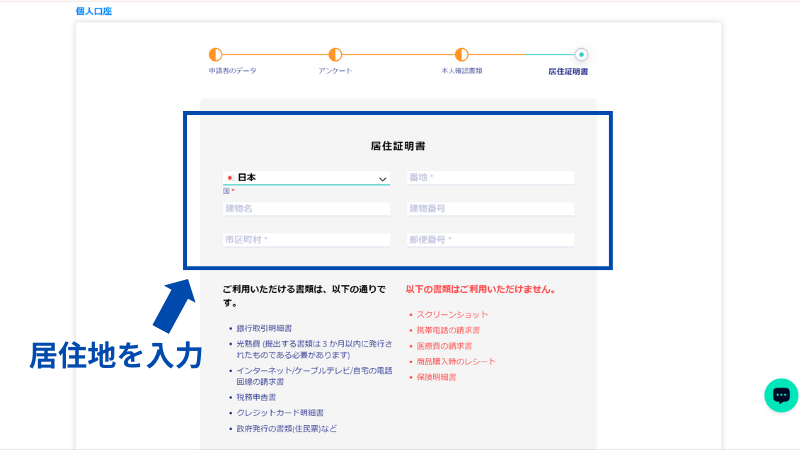Open the 個人口座 link at top
The image size is (800, 450).
click(x=94, y=11)
